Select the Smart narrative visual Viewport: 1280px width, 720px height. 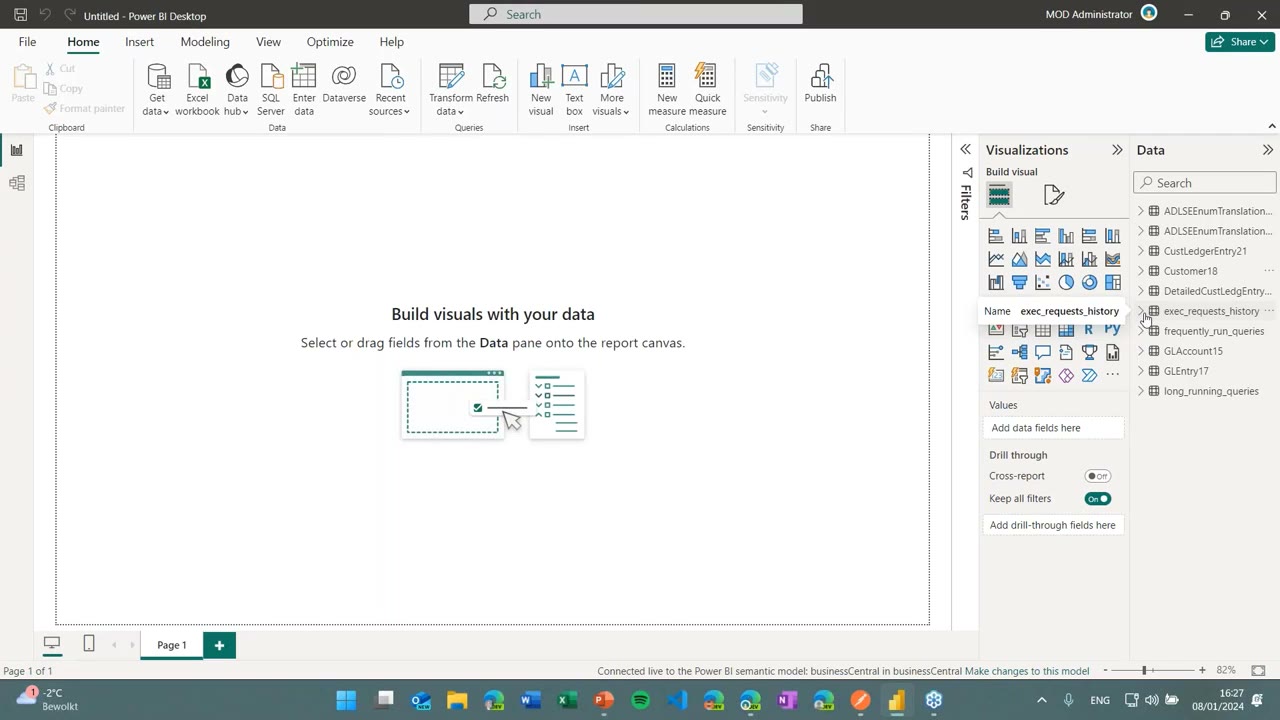pyautogui.click(x=1066, y=352)
